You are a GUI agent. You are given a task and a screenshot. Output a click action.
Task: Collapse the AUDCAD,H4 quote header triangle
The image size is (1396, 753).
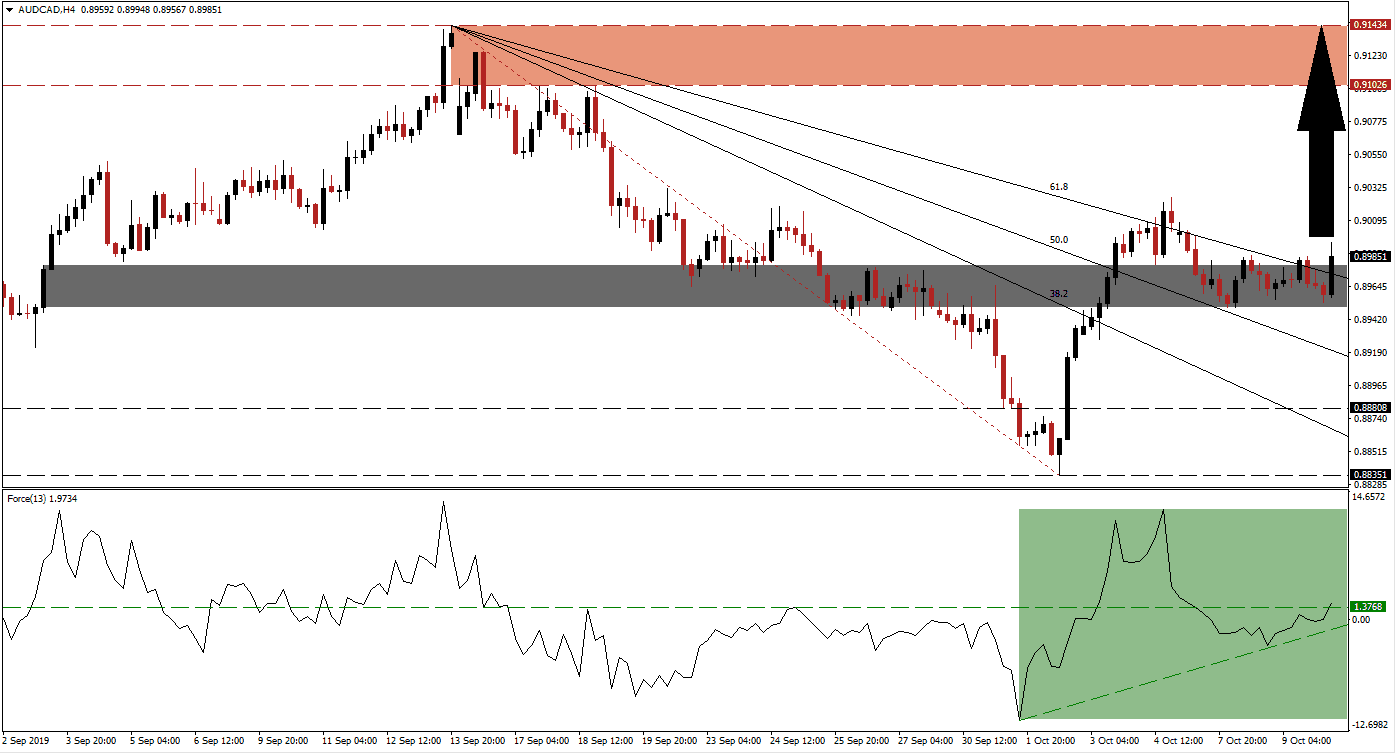point(10,7)
